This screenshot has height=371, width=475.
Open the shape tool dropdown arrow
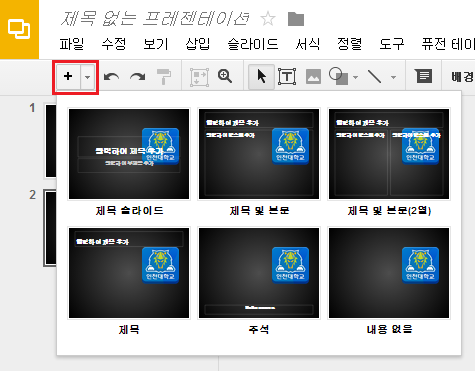(356, 77)
